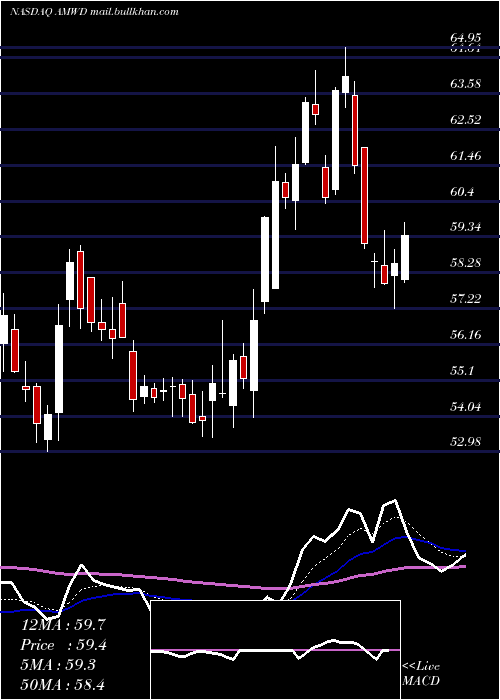Select the 58.28 price level label
The height and width of the screenshot is (700, 500).
pyautogui.click(x=466, y=262)
